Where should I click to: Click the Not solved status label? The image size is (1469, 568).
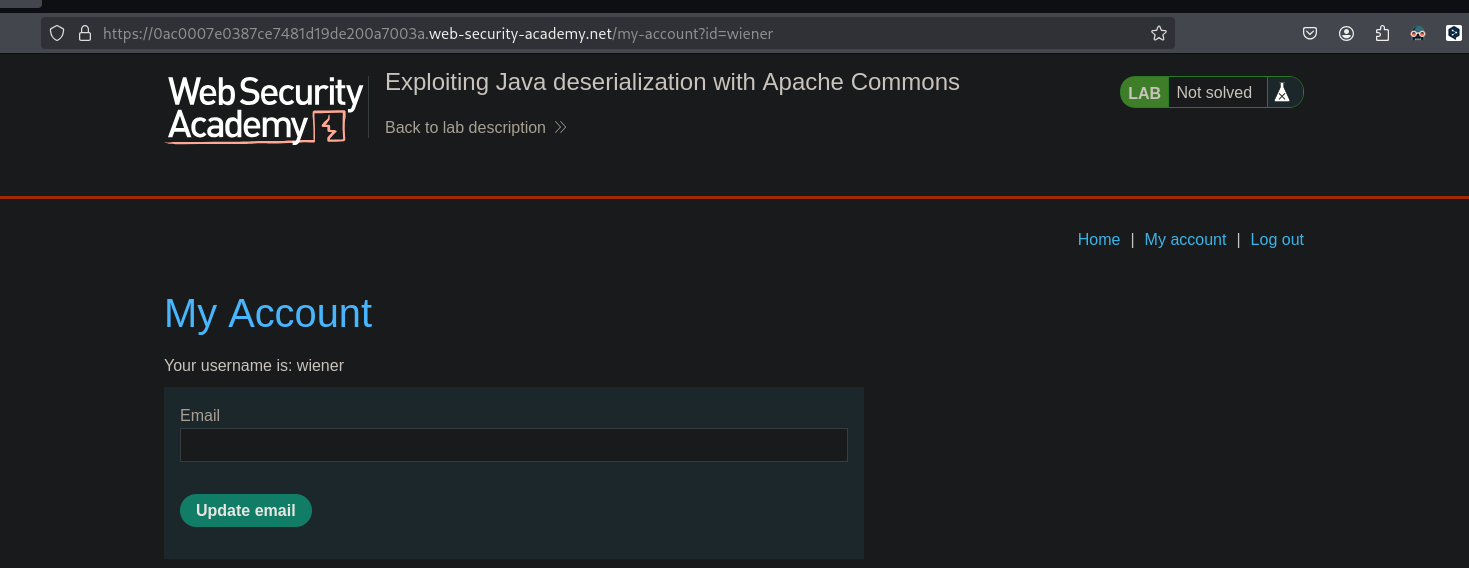(1213, 93)
